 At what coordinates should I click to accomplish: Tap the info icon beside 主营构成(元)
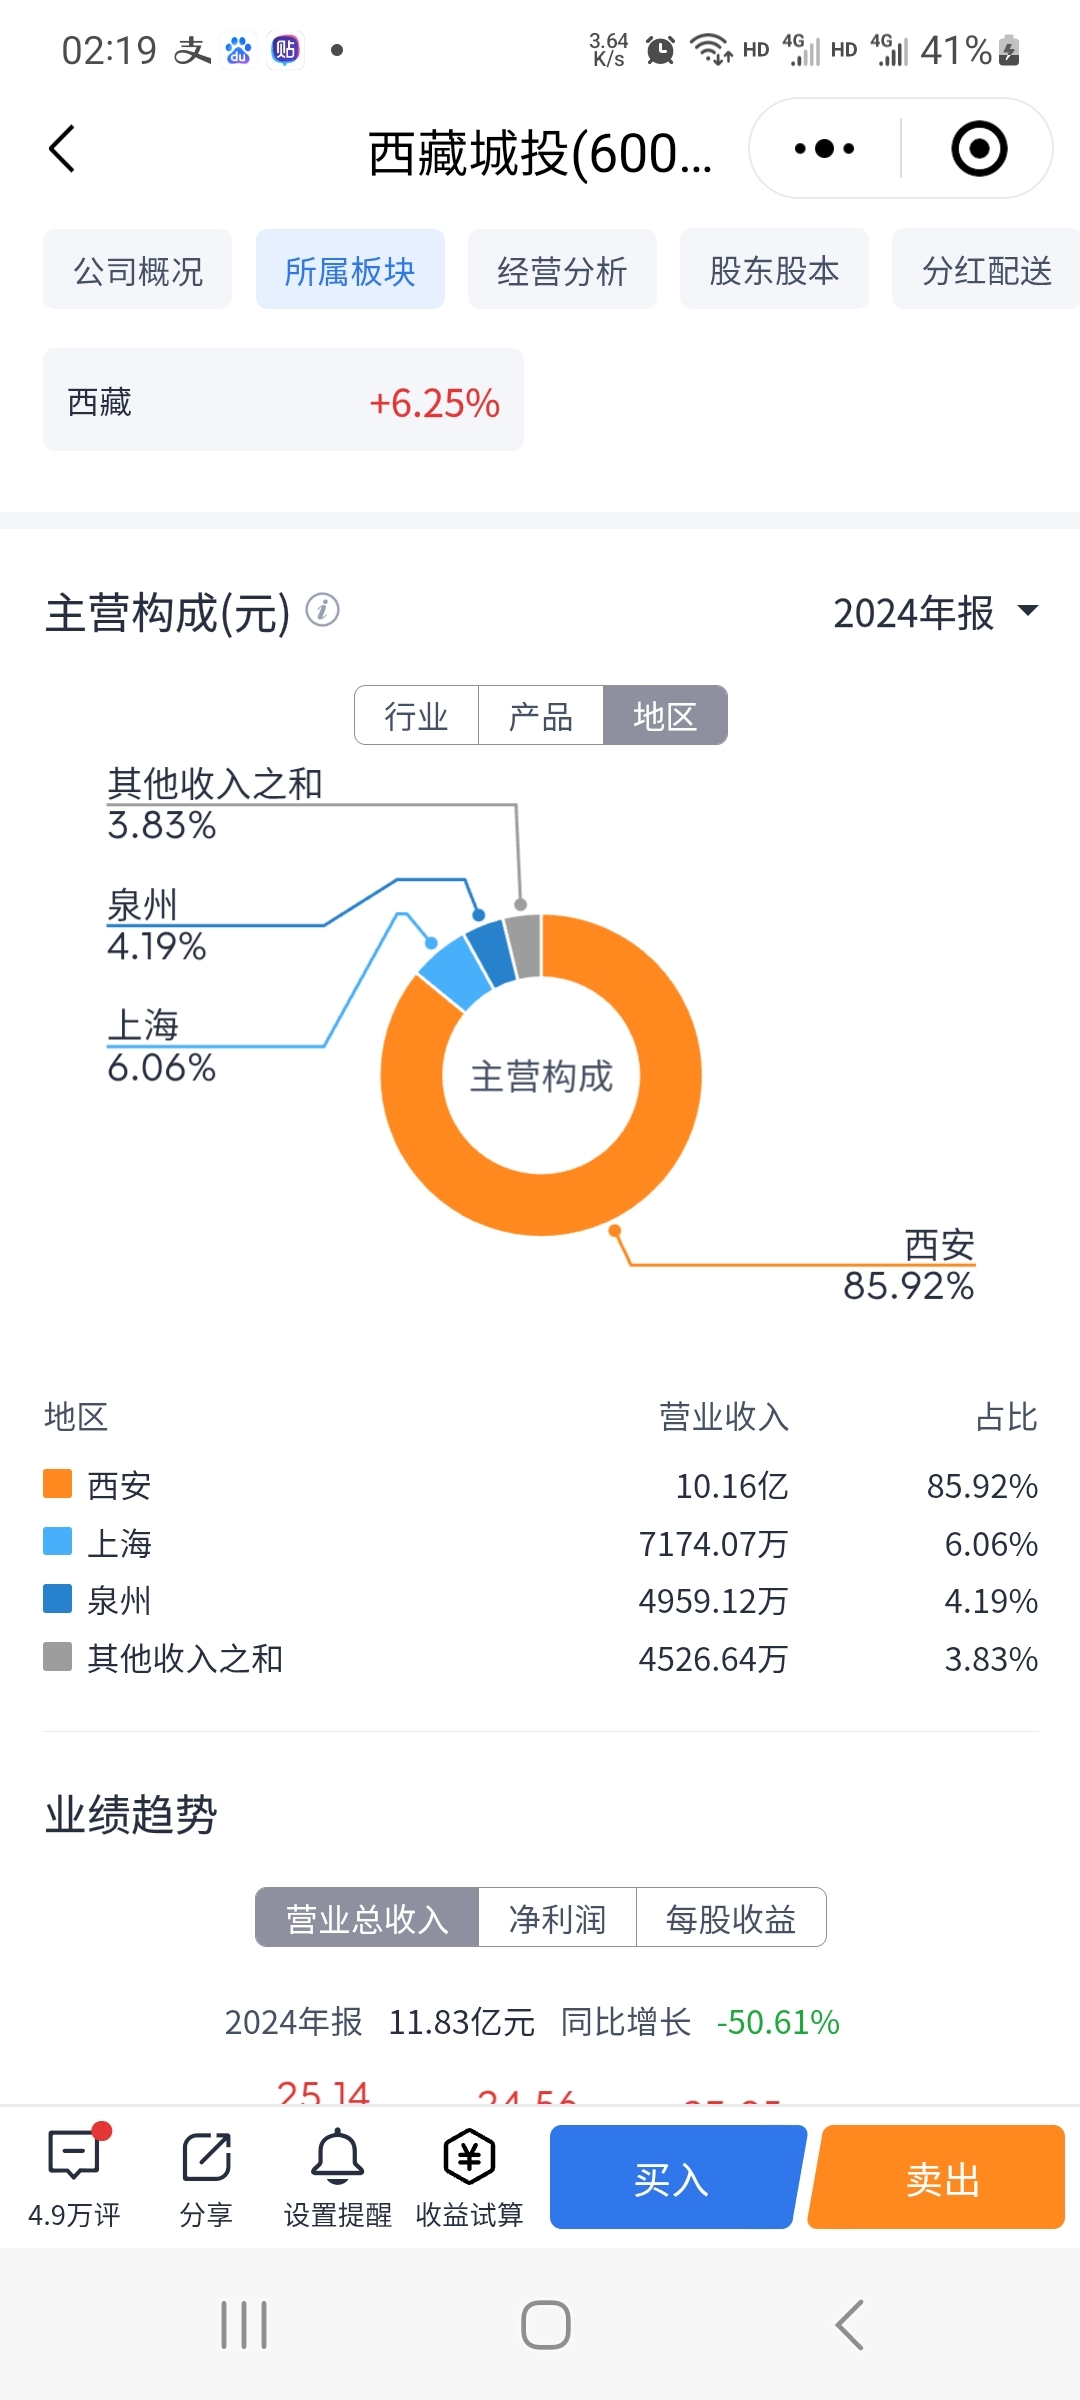322,609
